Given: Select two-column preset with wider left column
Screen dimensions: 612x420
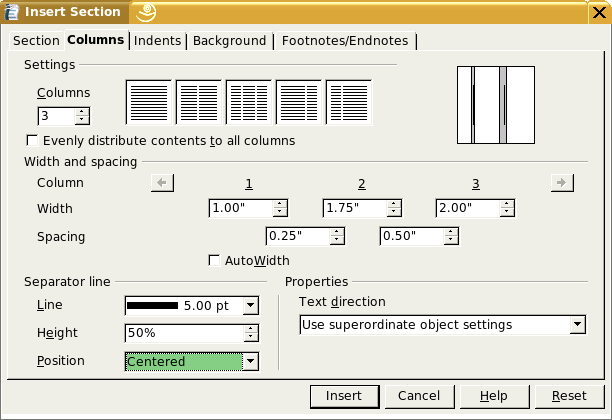Looking at the screenshot, I should (x=298, y=102).
